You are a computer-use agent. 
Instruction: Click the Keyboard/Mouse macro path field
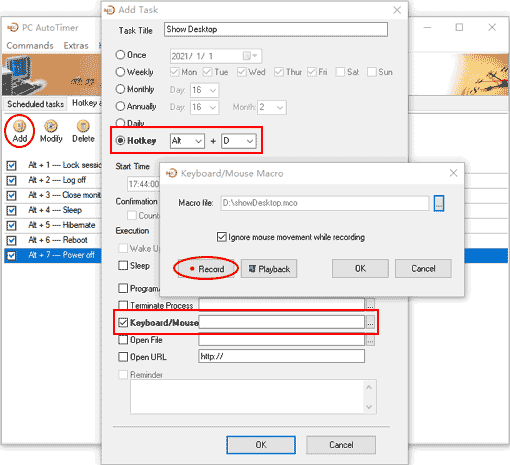coord(281,322)
